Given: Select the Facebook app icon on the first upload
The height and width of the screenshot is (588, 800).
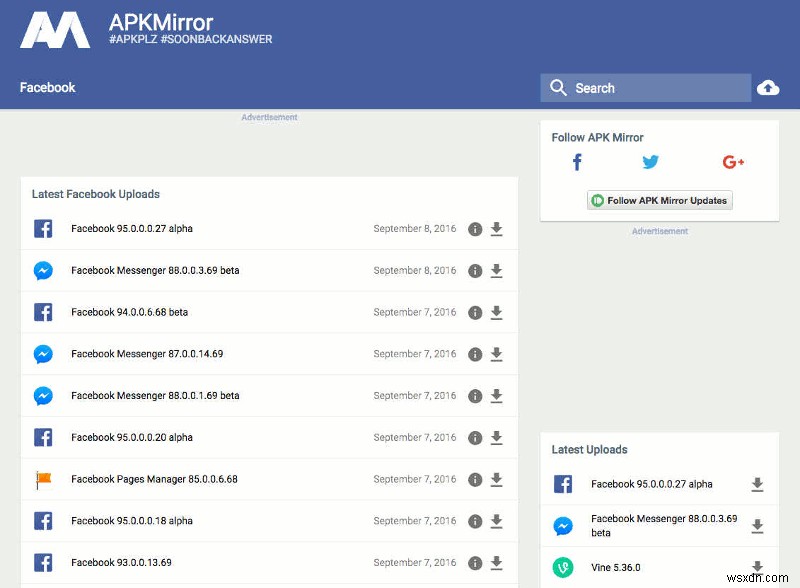Looking at the screenshot, I should pos(43,228).
